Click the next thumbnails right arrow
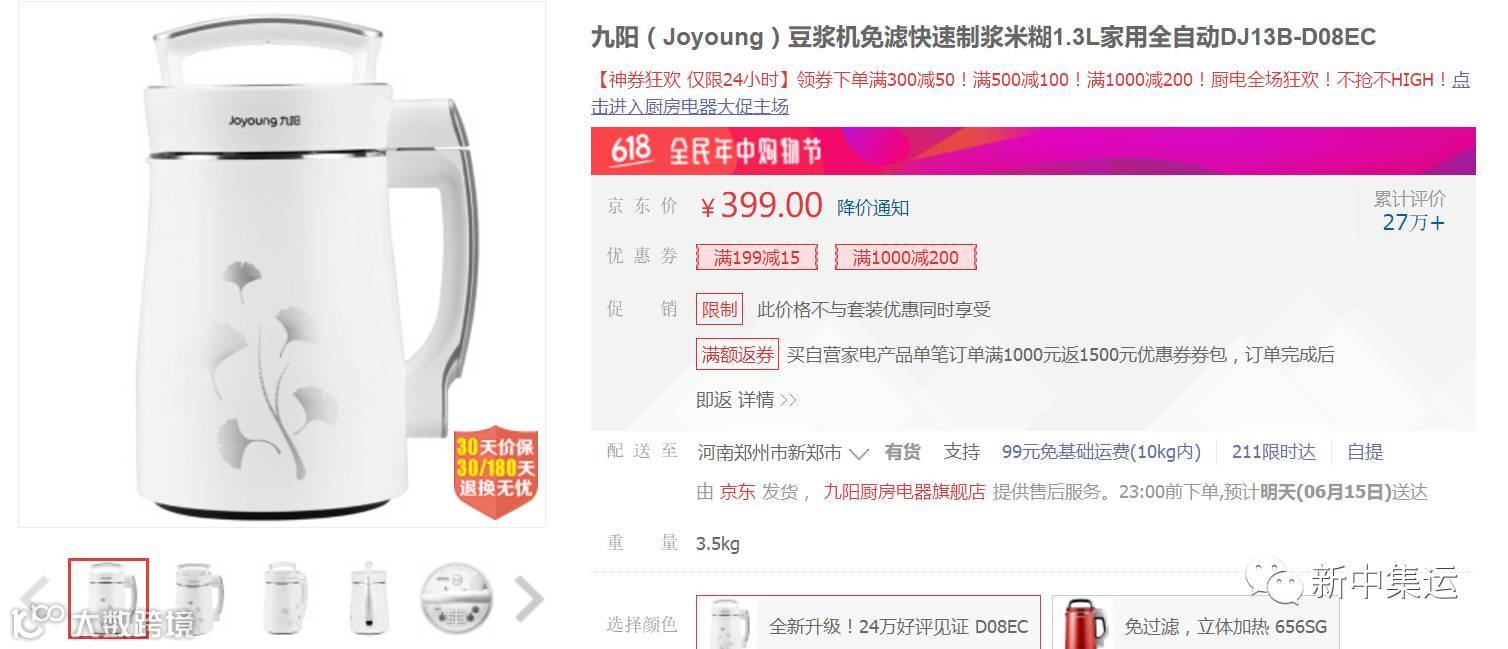The width and height of the screenshot is (1508, 649). point(528,599)
